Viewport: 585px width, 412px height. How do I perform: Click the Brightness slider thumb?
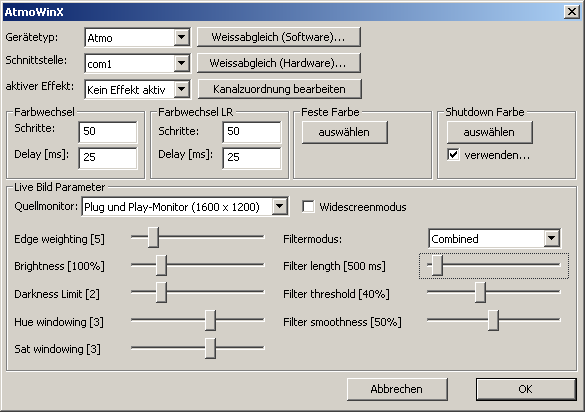pyautogui.click(x=161, y=265)
